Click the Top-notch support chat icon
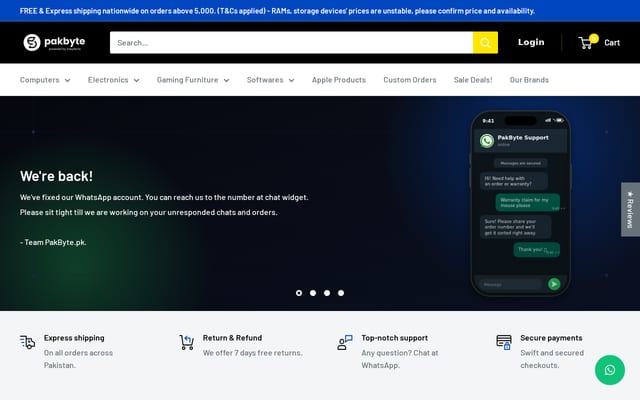The height and width of the screenshot is (400, 640). coord(345,342)
